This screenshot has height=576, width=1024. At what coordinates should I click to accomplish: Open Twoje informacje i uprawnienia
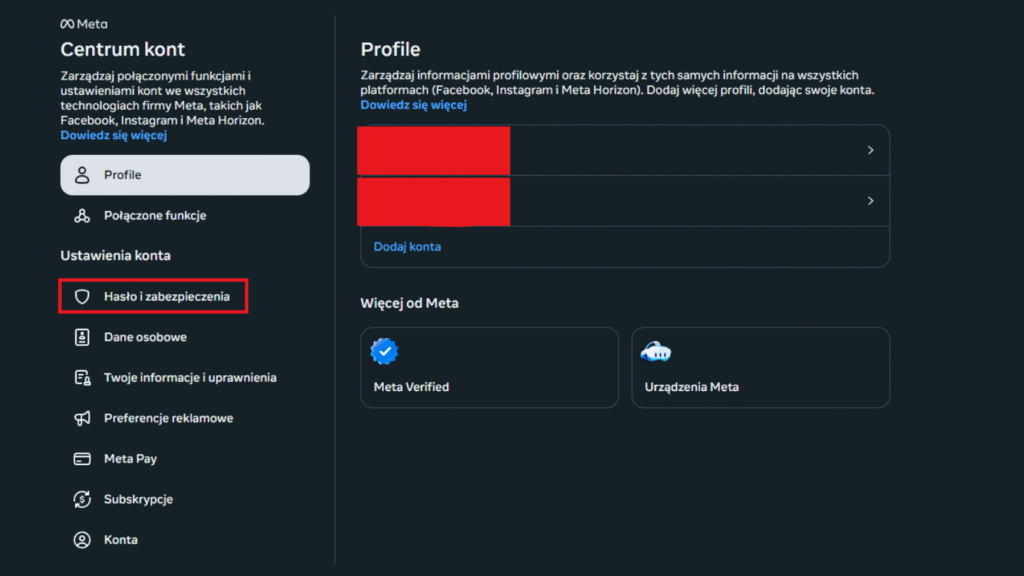[185, 377]
